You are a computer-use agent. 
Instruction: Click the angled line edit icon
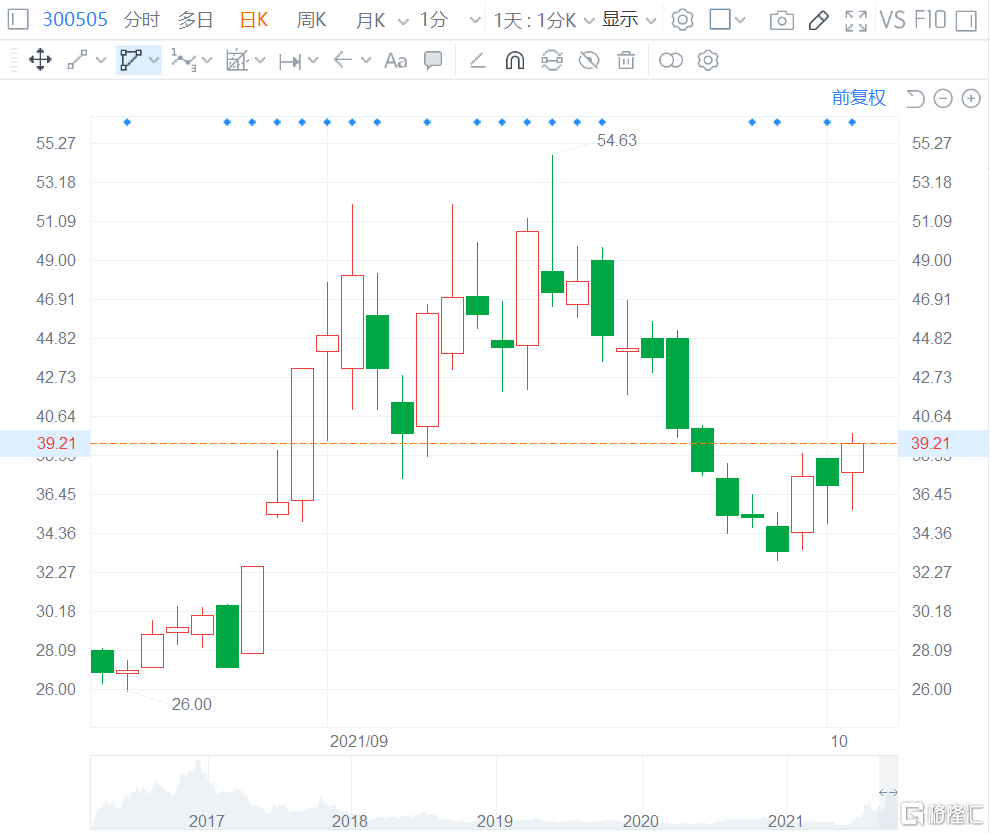477,61
